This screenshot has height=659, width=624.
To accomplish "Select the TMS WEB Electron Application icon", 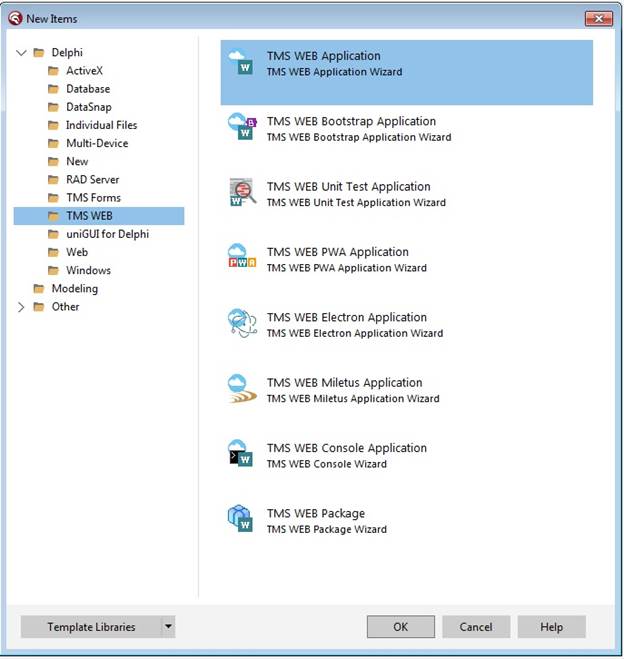I will [x=242, y=325].
